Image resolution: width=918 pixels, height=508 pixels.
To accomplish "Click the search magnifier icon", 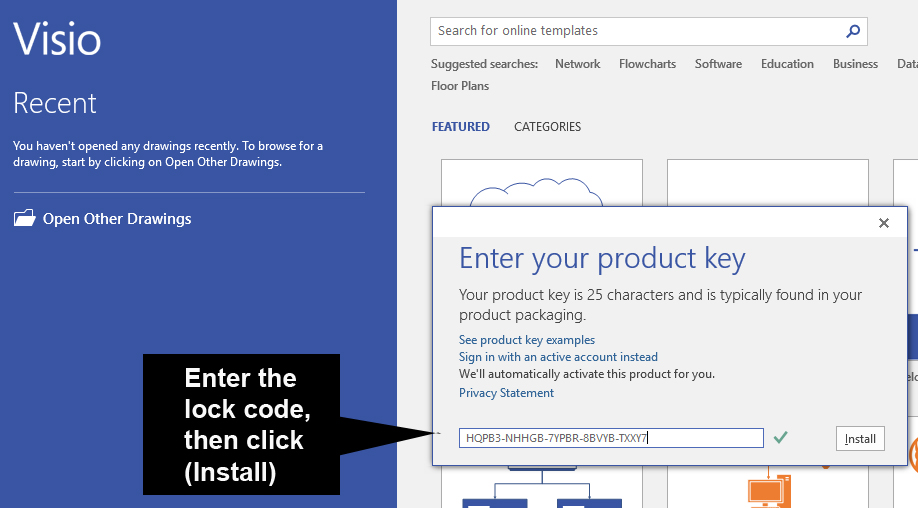I will [853, 31].
